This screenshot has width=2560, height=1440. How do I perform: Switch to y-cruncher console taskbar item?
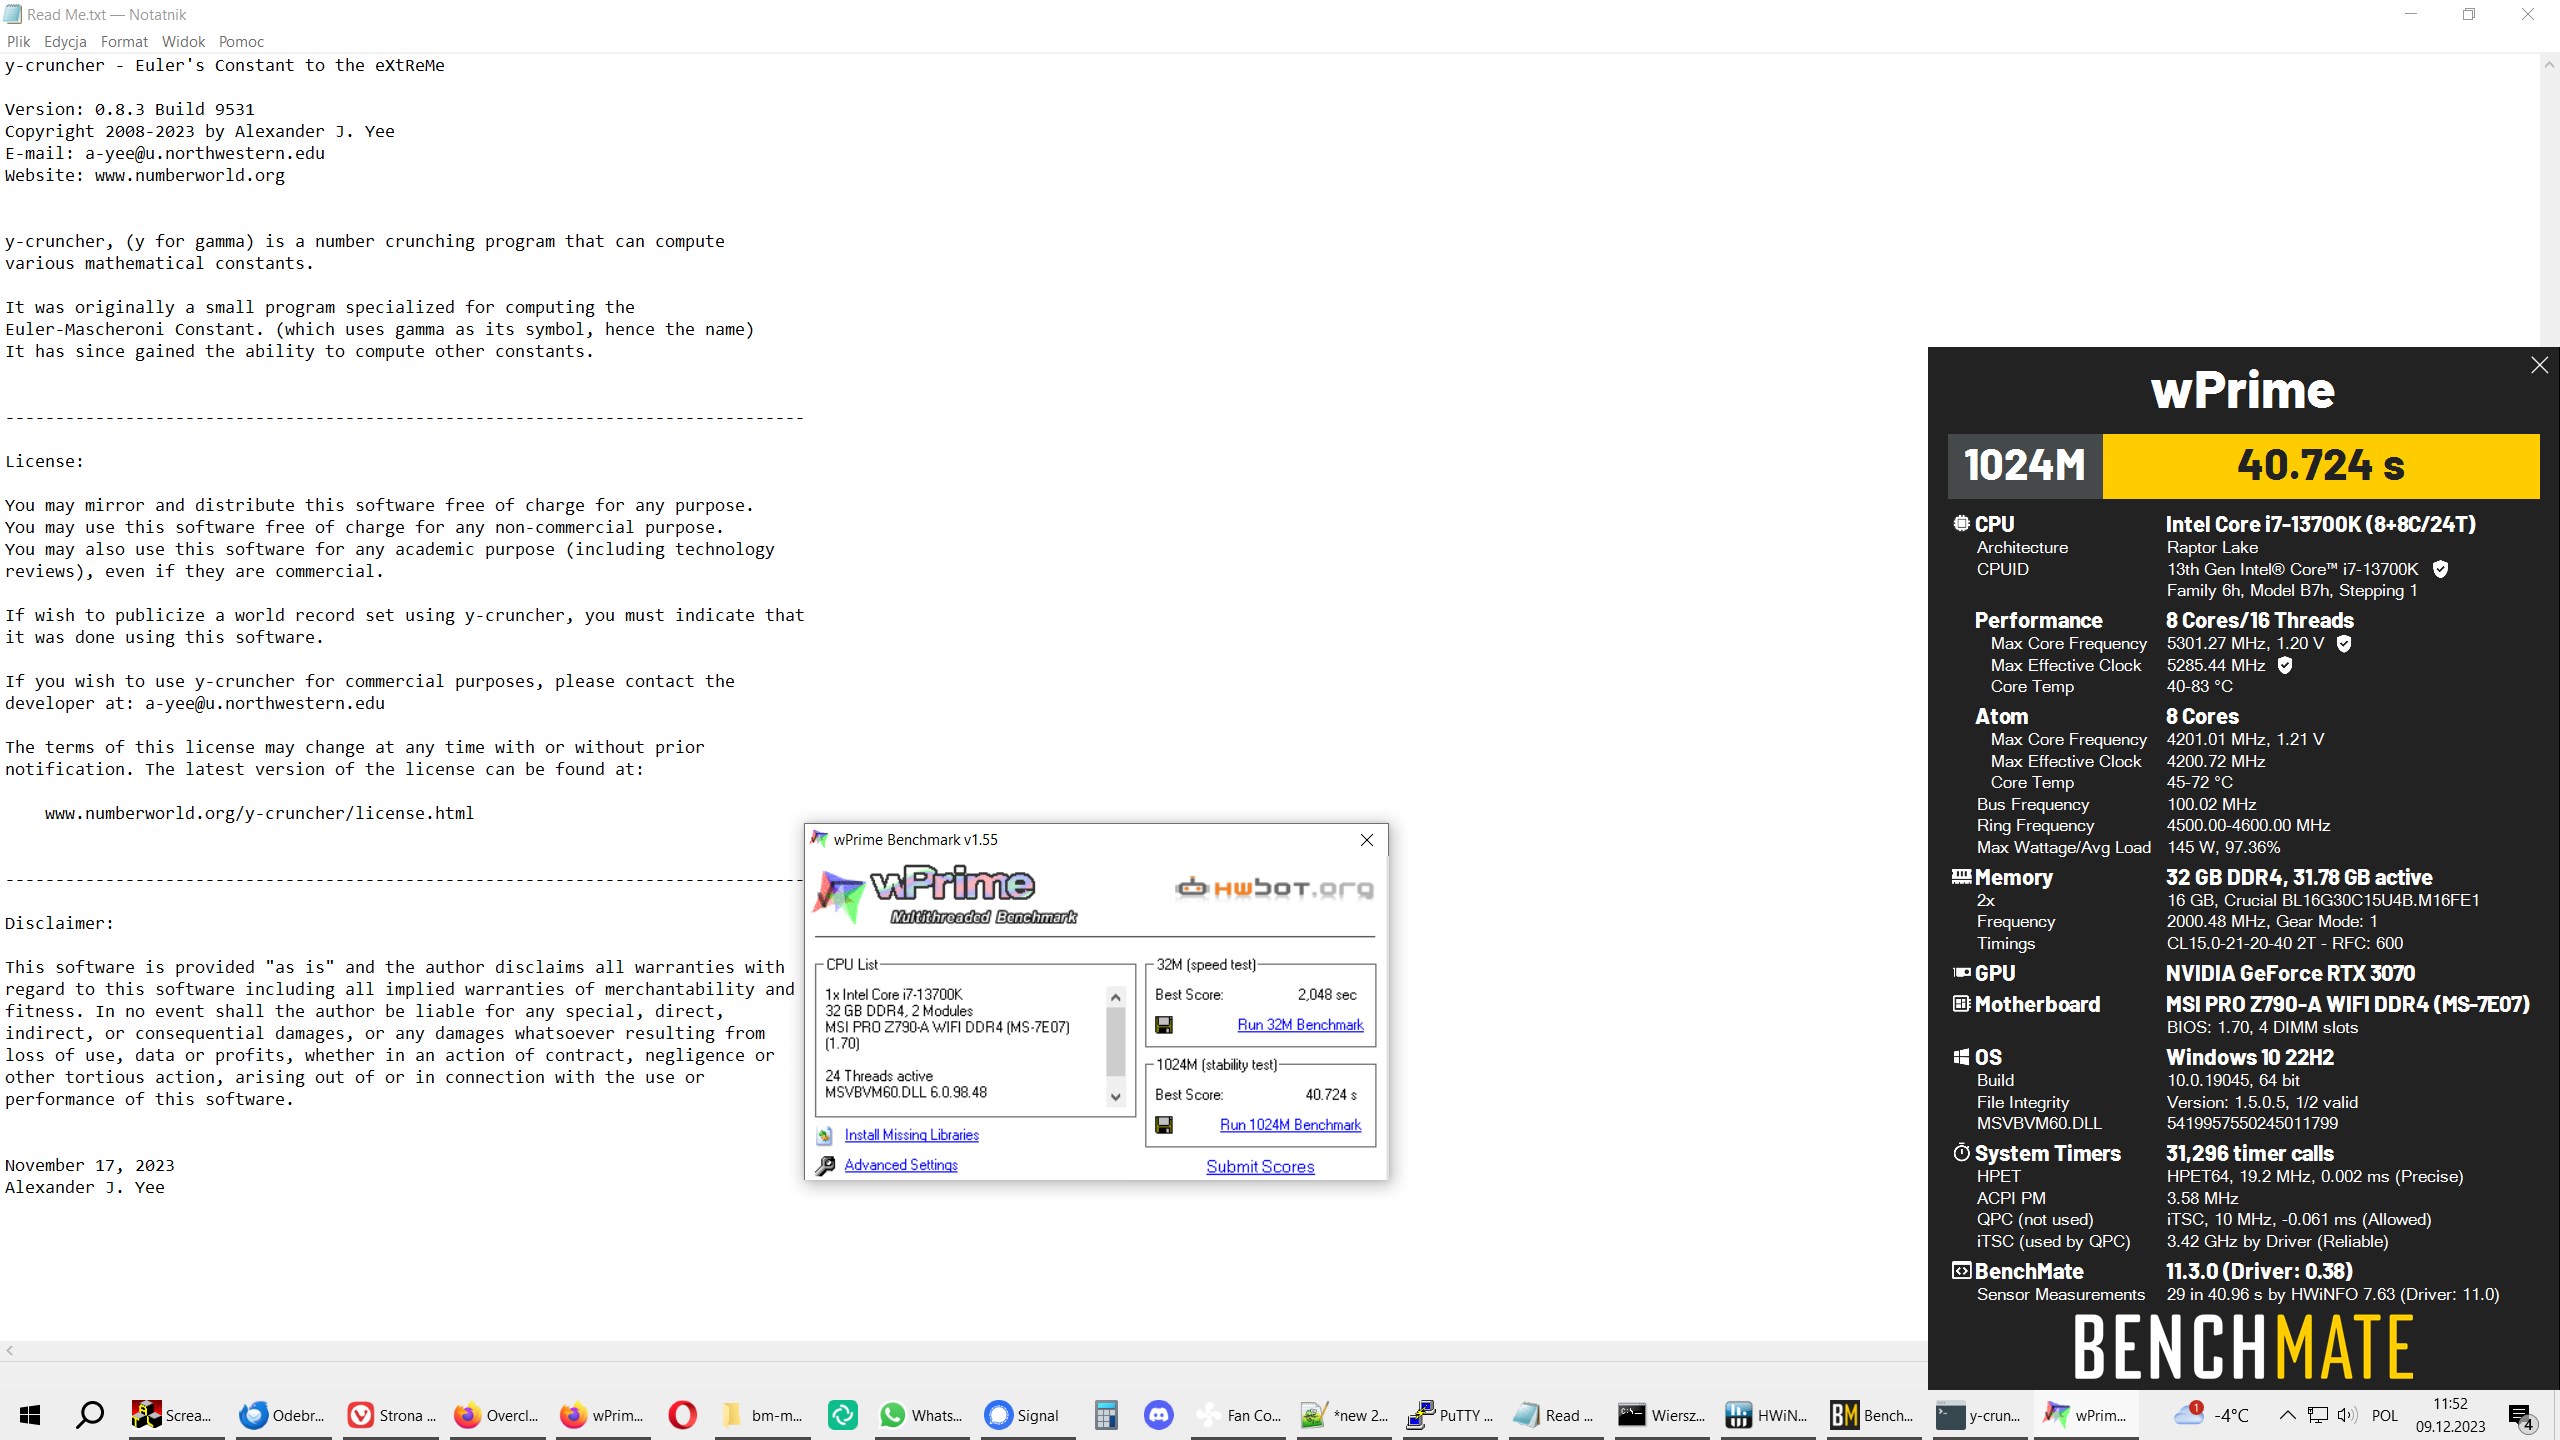pos(1981,1415)
